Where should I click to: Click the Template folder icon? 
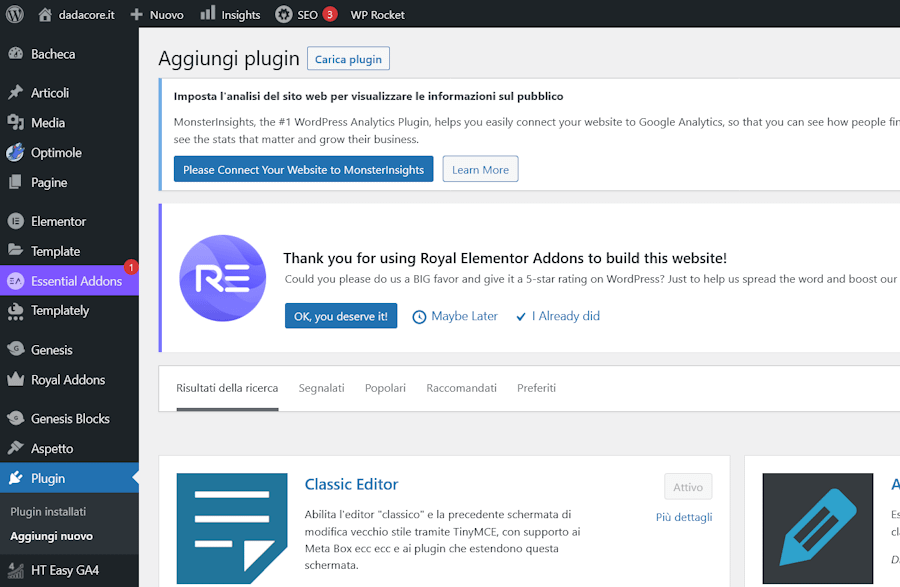[15, 250]
